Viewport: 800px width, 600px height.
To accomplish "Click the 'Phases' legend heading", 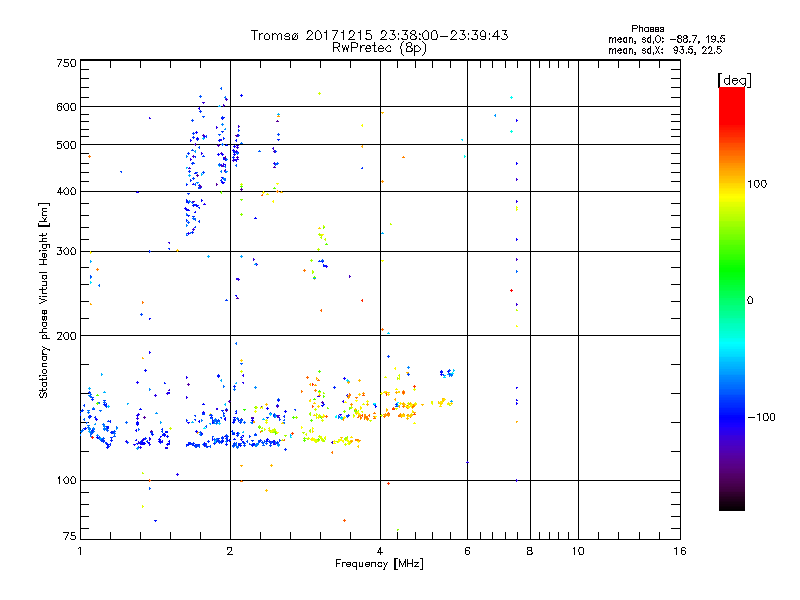I will click(647, 29).
